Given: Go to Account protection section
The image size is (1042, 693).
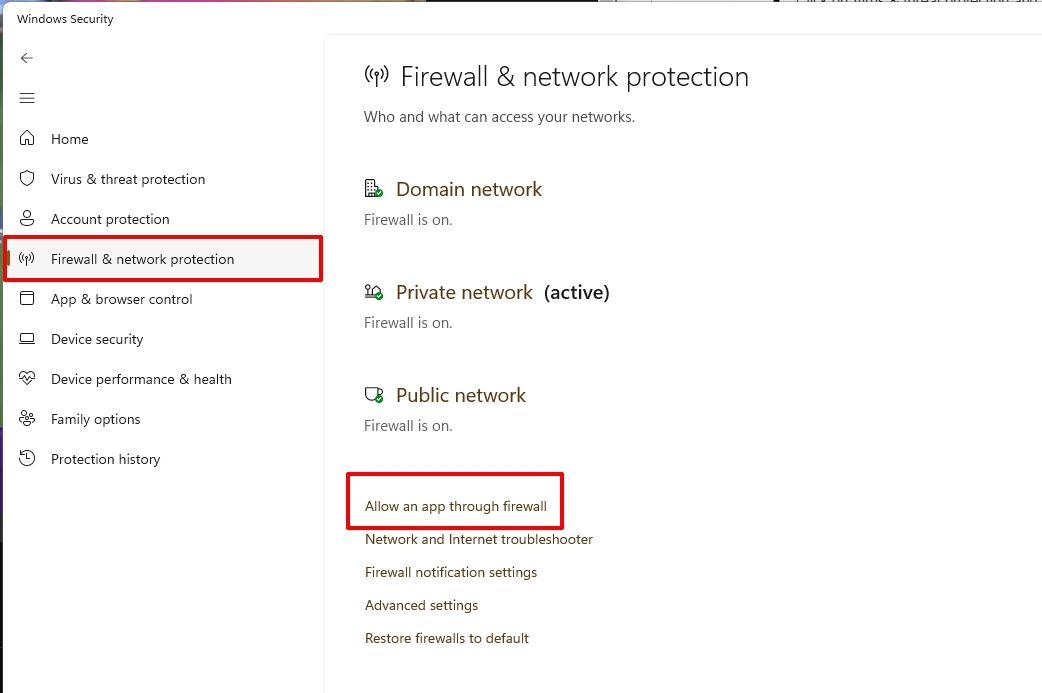Looking at the screenshot, I should pyautogui.click(x=110, y=219).
